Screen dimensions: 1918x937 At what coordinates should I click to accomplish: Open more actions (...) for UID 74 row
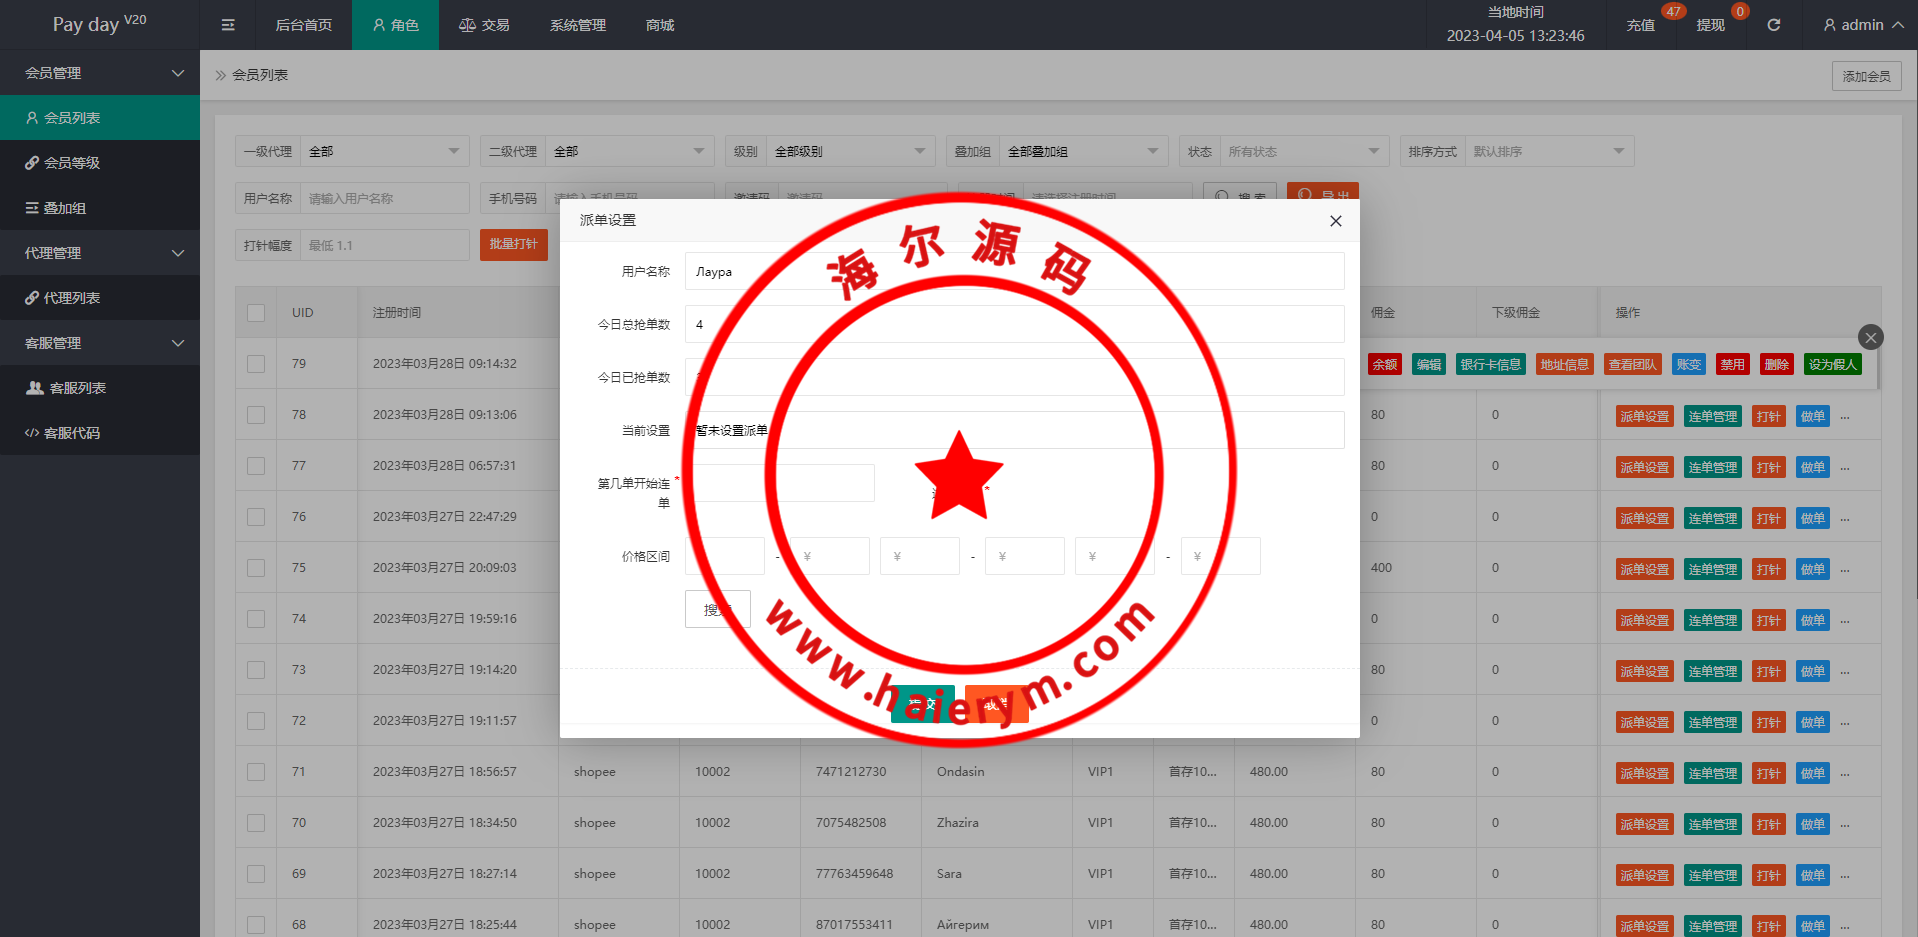[1845, 621]
